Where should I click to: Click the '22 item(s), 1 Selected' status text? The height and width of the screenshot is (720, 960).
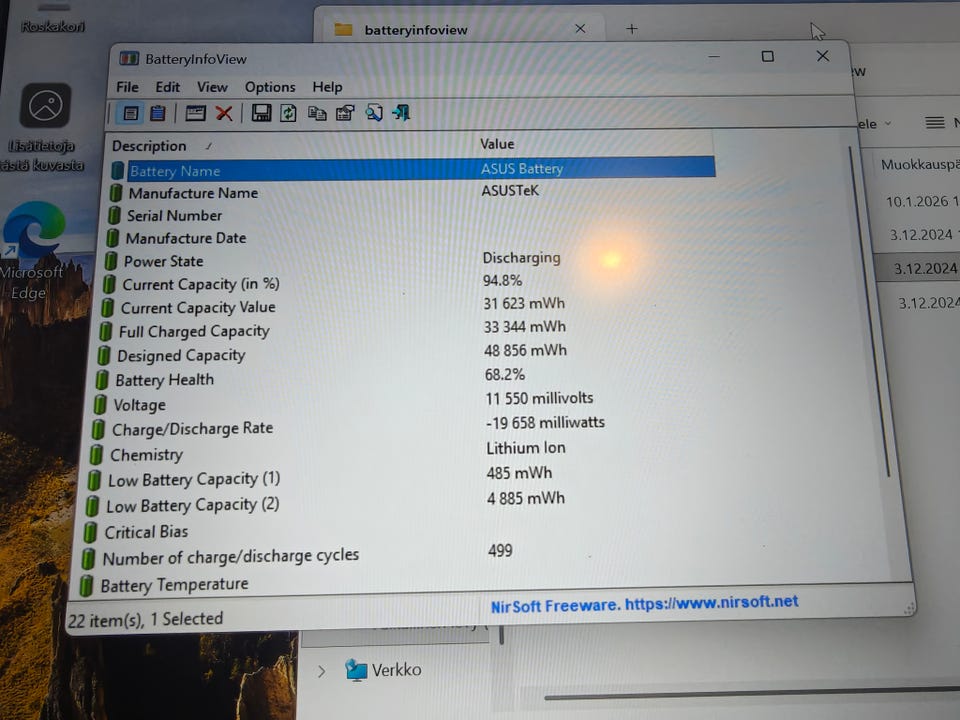point(145,620)
